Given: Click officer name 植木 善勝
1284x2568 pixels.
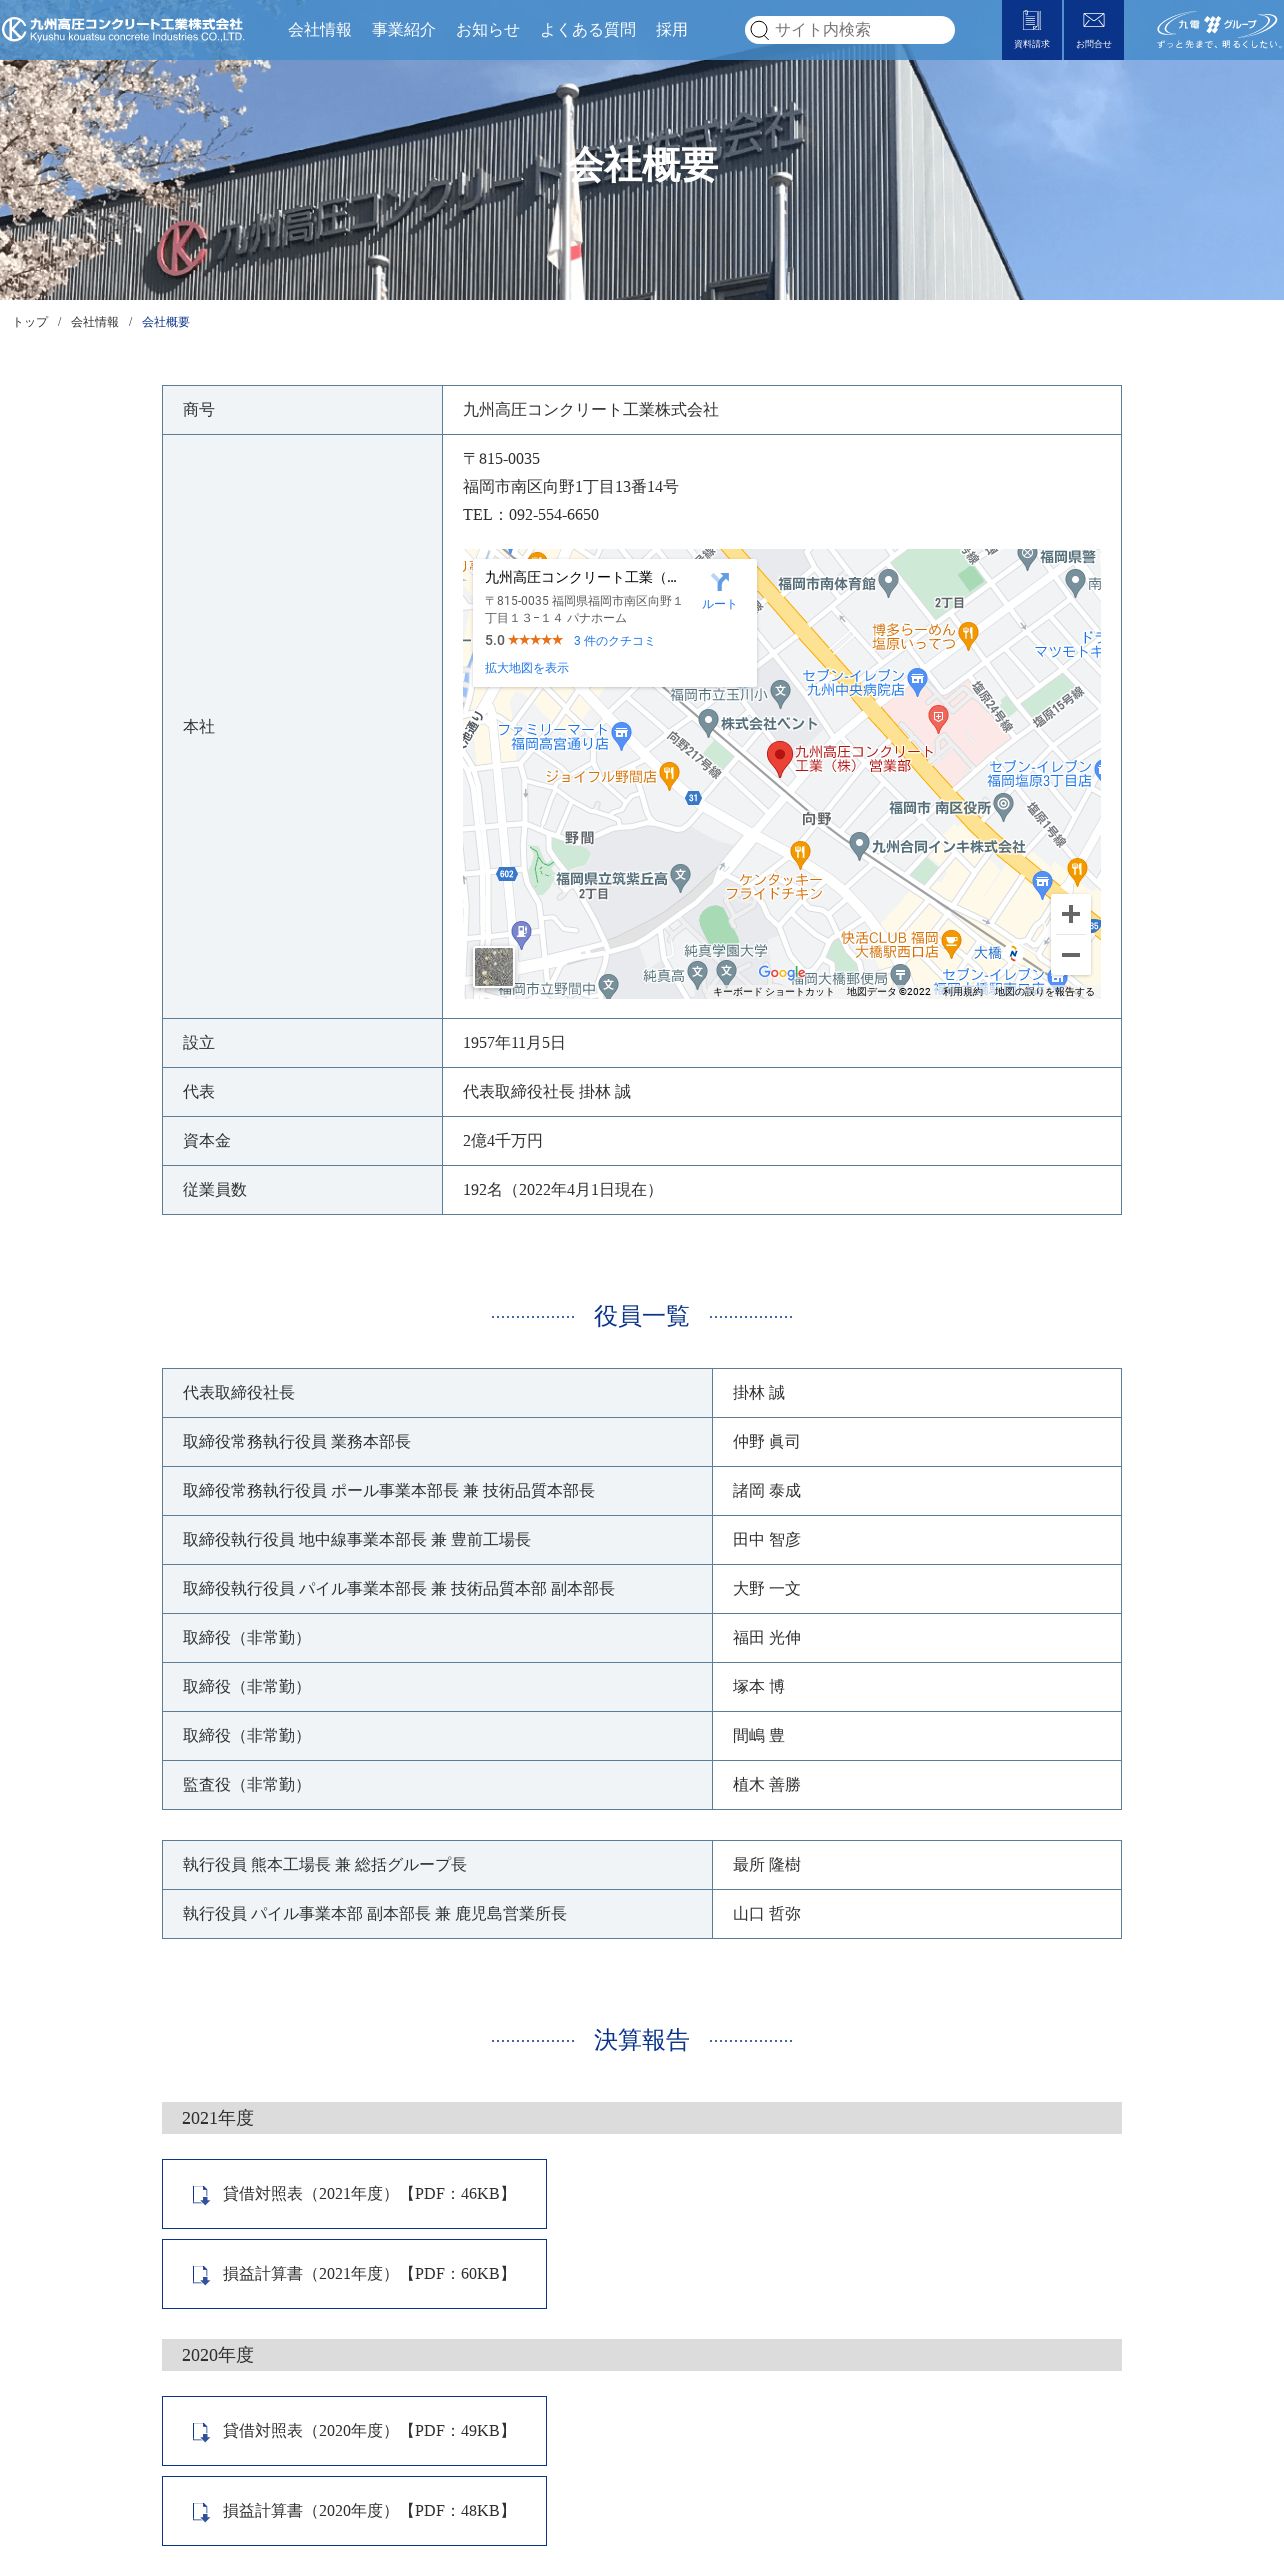Looking at the screenshot, I should click(x=767, y=1785).
